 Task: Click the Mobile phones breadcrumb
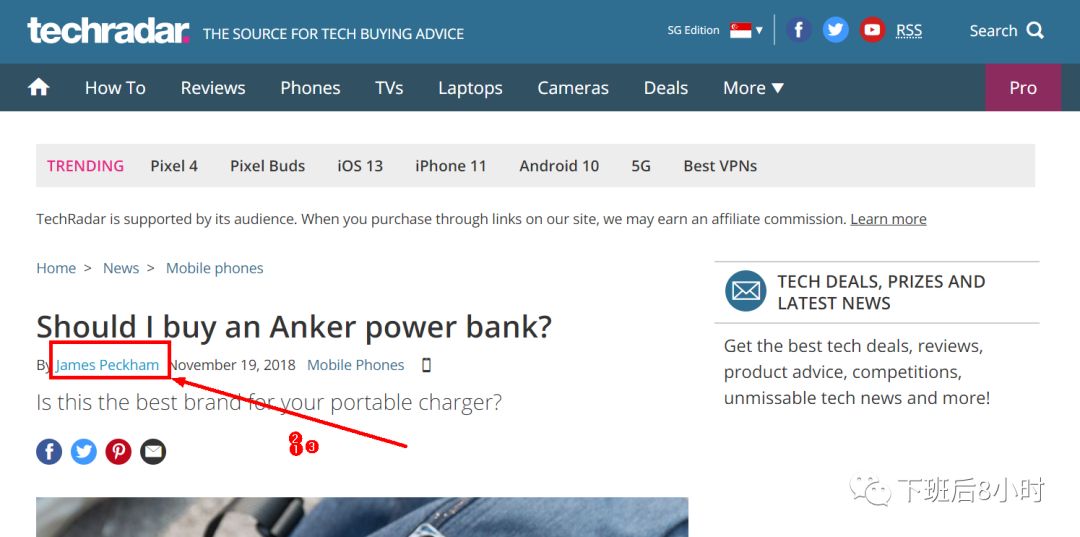coord(214,268)
